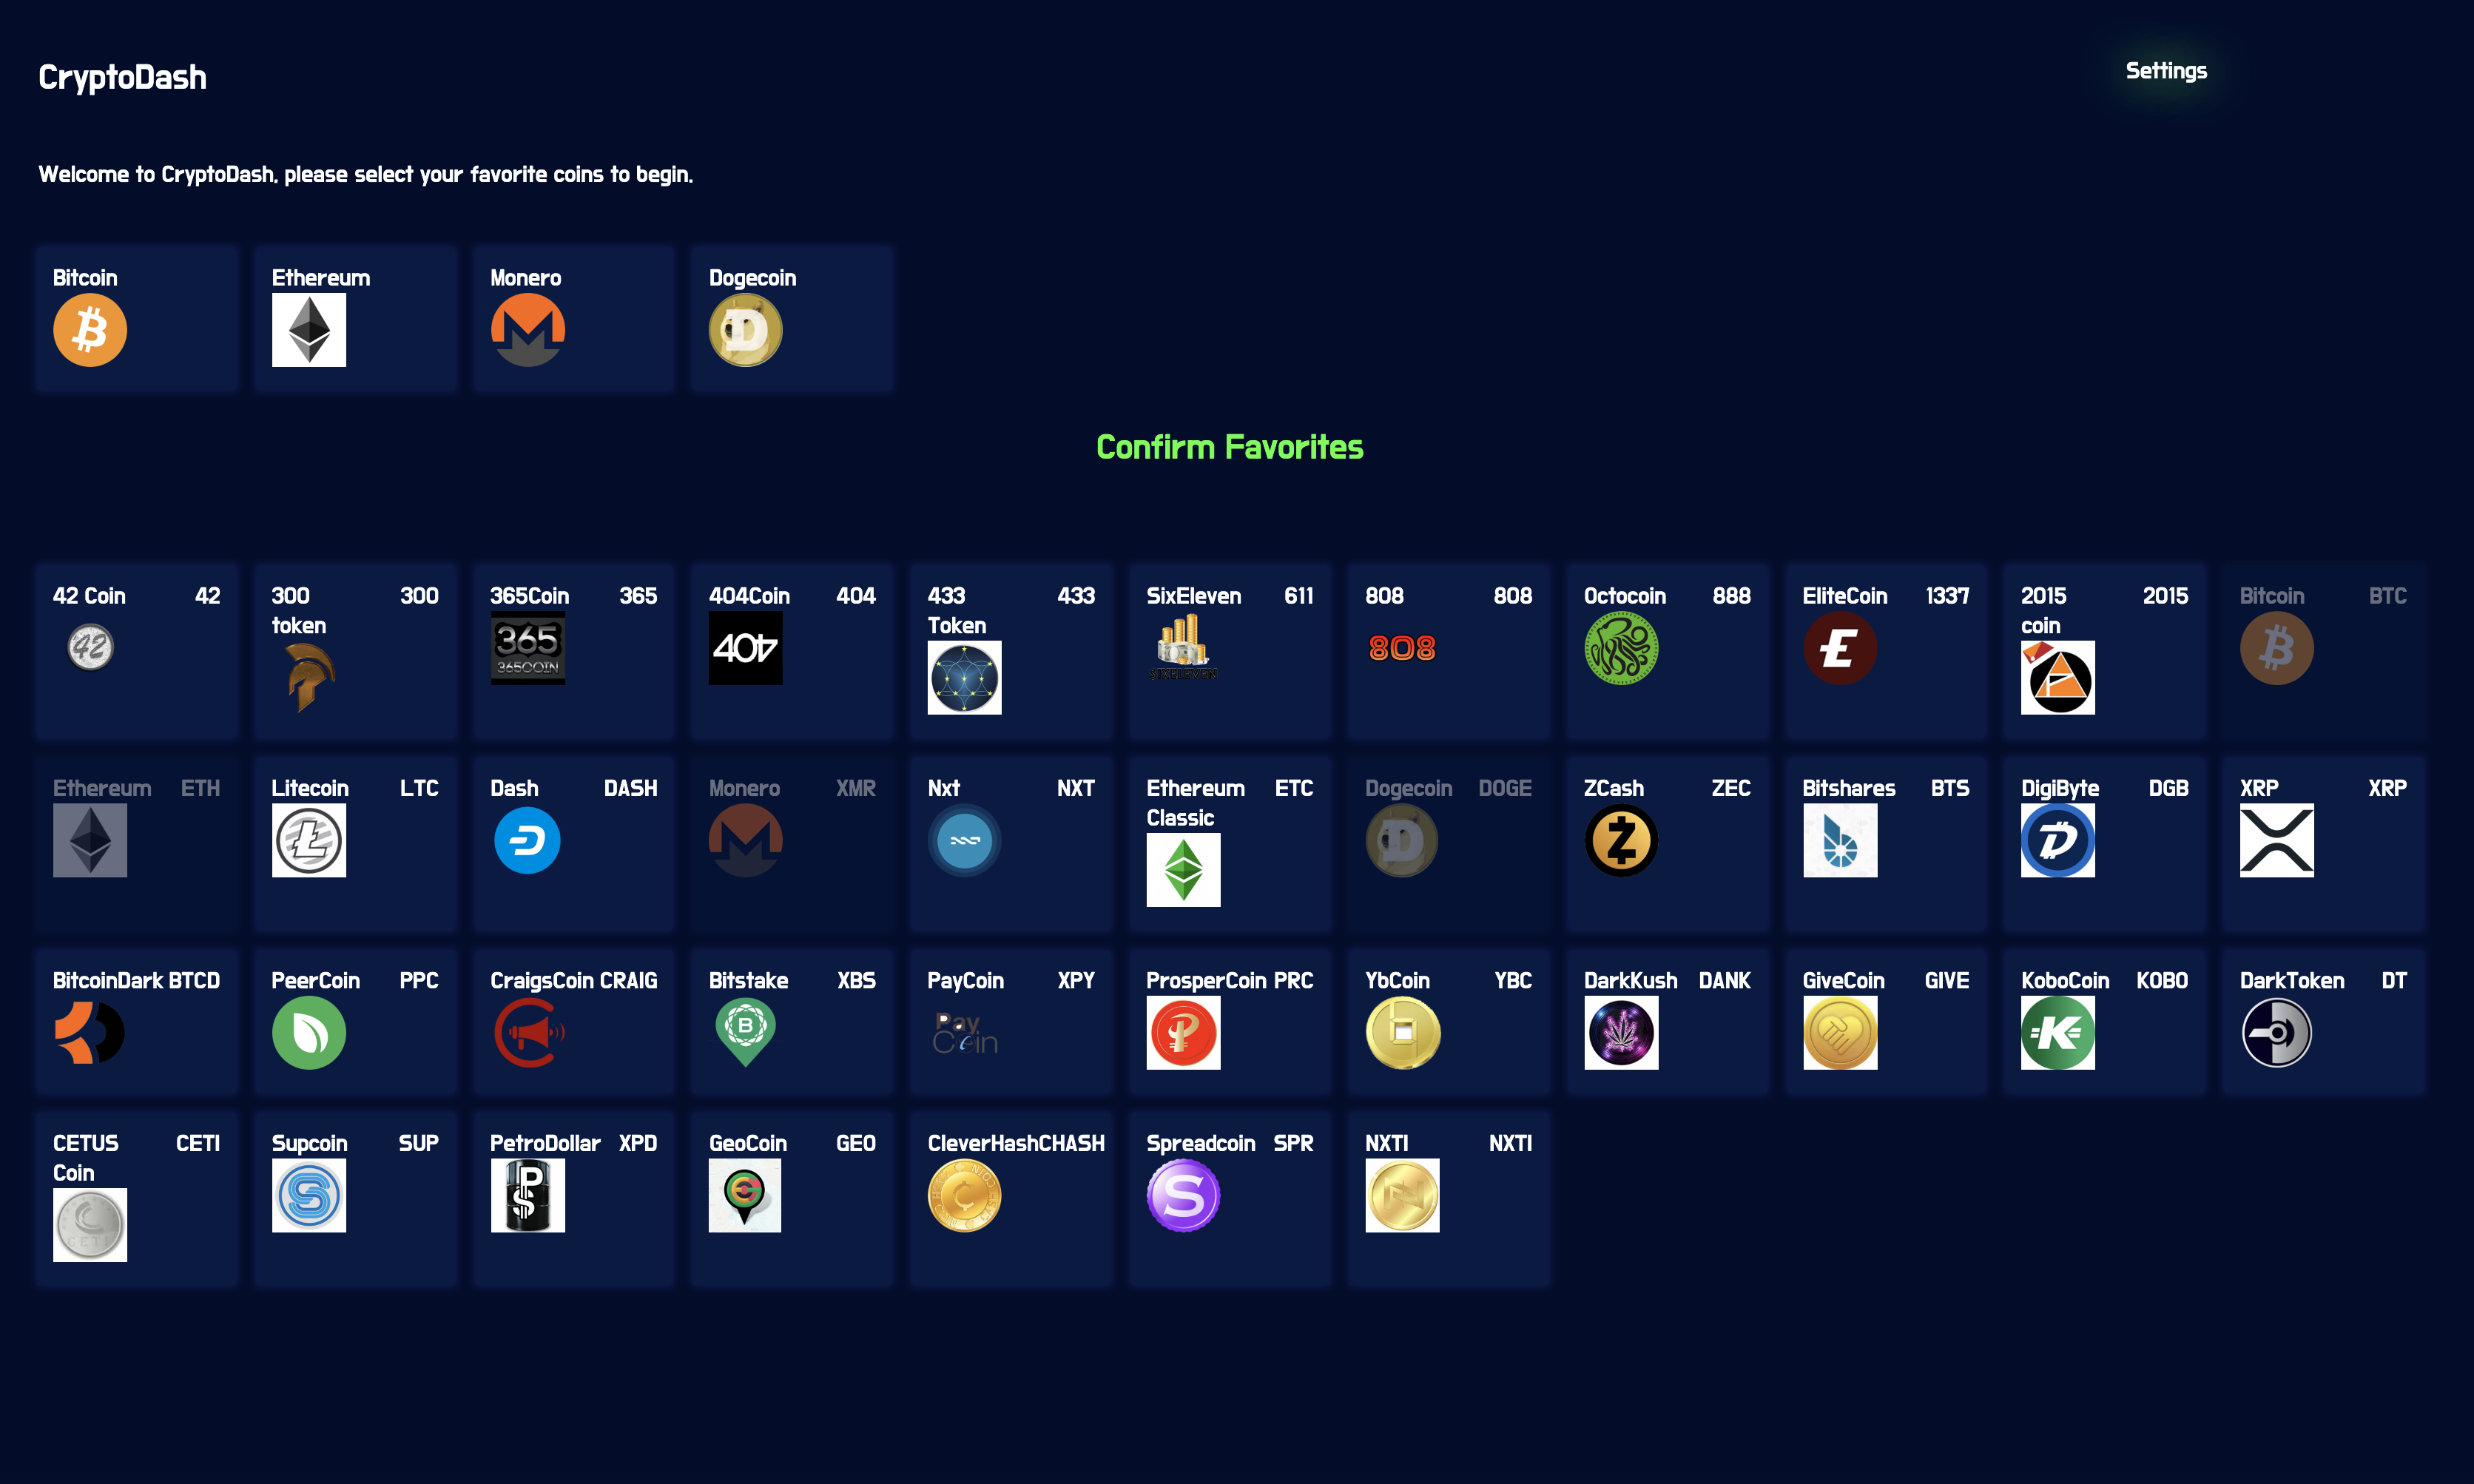Image resolution: width=2474 pixels, height=1484 pixels.
Task: Select the XRP coin tile
Action: (2323, 843)
